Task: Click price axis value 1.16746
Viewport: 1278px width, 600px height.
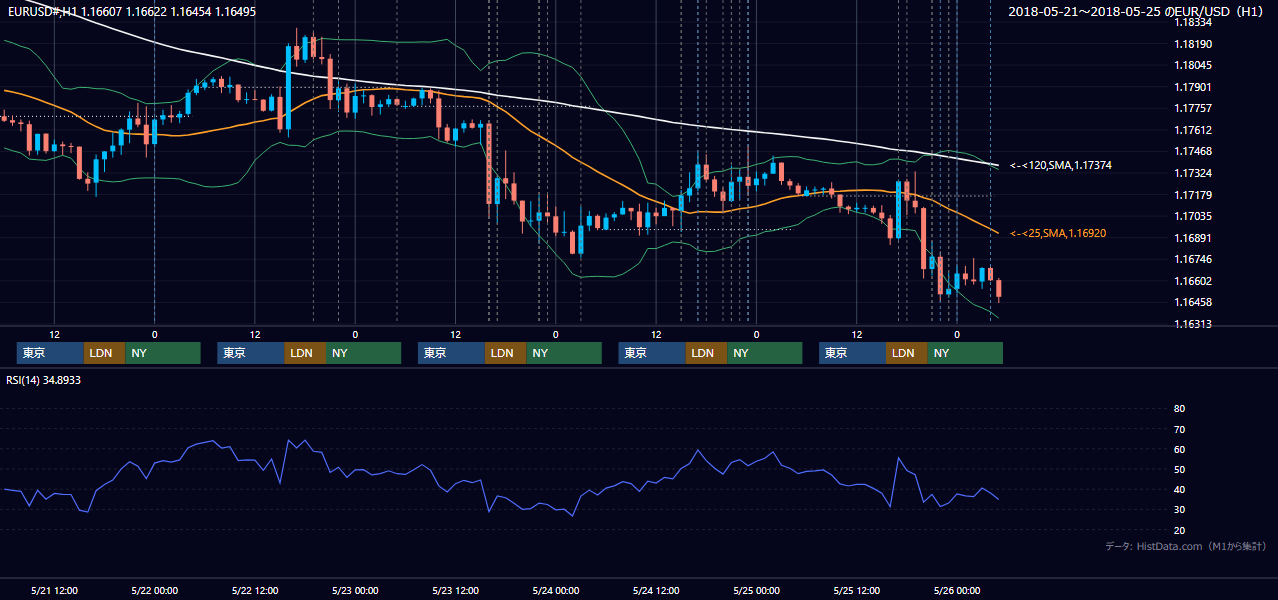Action: 1192,259
